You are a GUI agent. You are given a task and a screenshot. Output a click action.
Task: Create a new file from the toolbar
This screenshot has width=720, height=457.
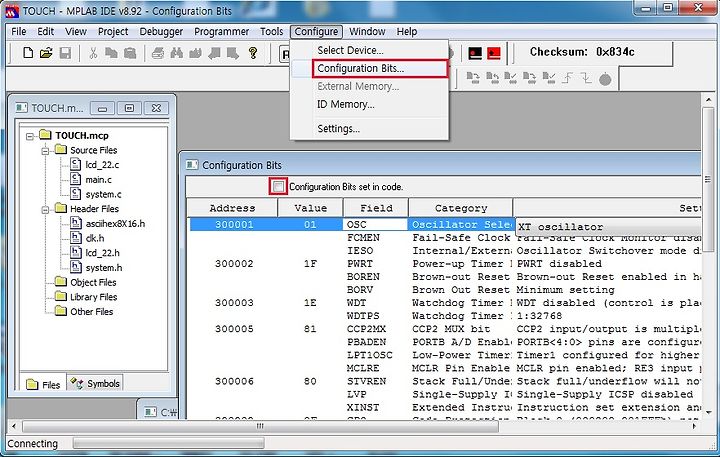[28, 53]
